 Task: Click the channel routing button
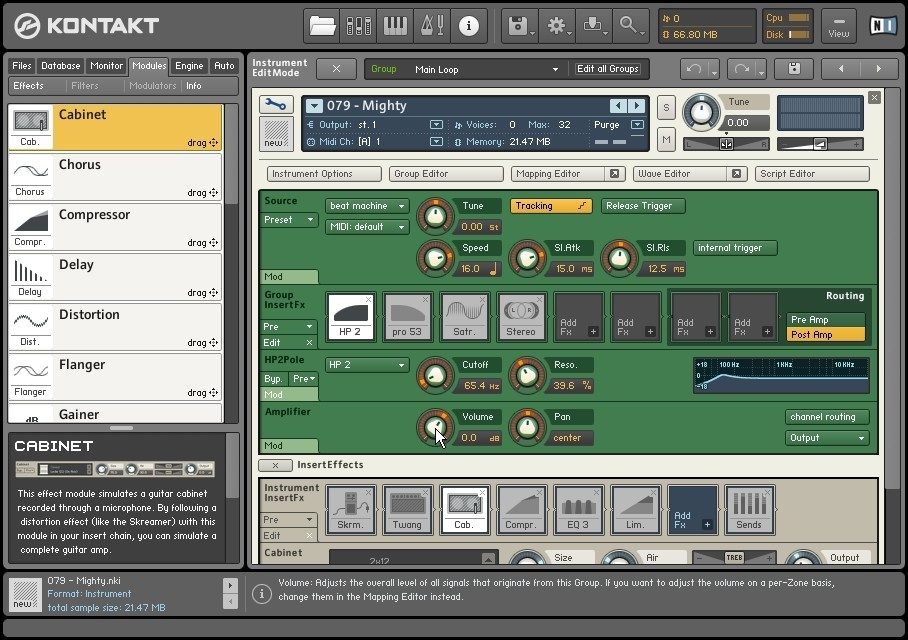coord(827,417)
